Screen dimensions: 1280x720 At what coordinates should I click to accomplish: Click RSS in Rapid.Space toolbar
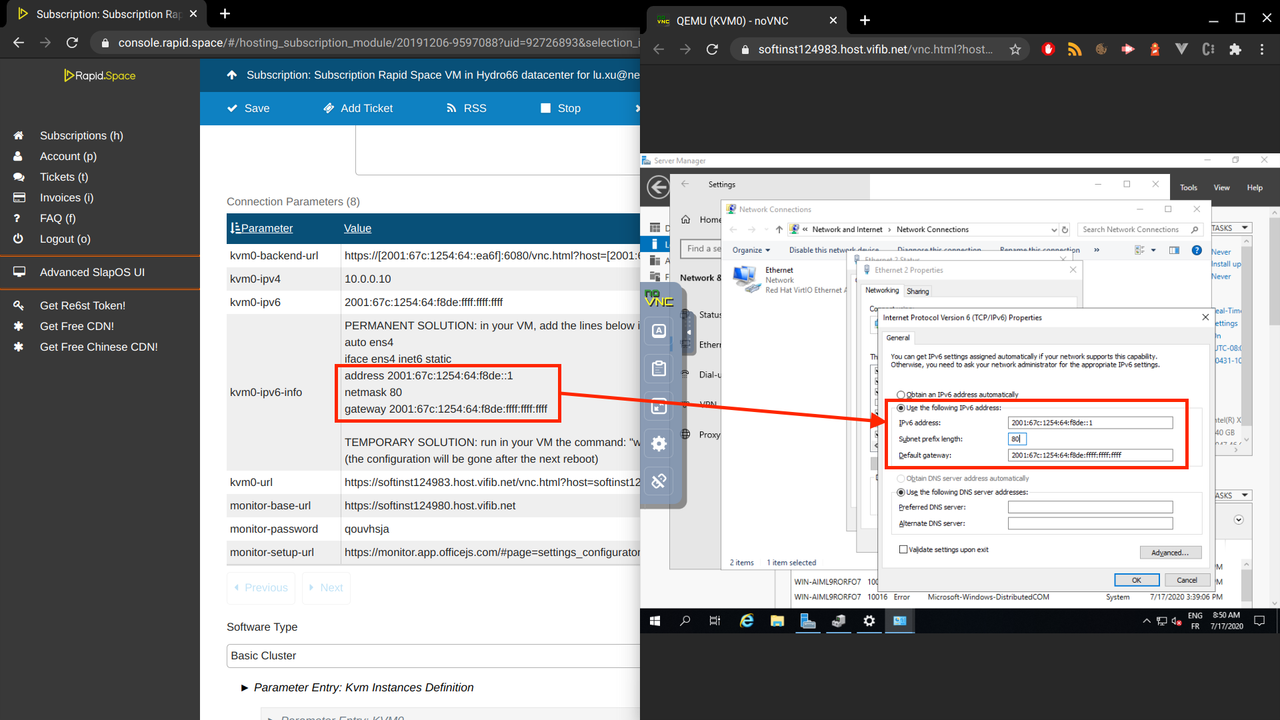466,108
